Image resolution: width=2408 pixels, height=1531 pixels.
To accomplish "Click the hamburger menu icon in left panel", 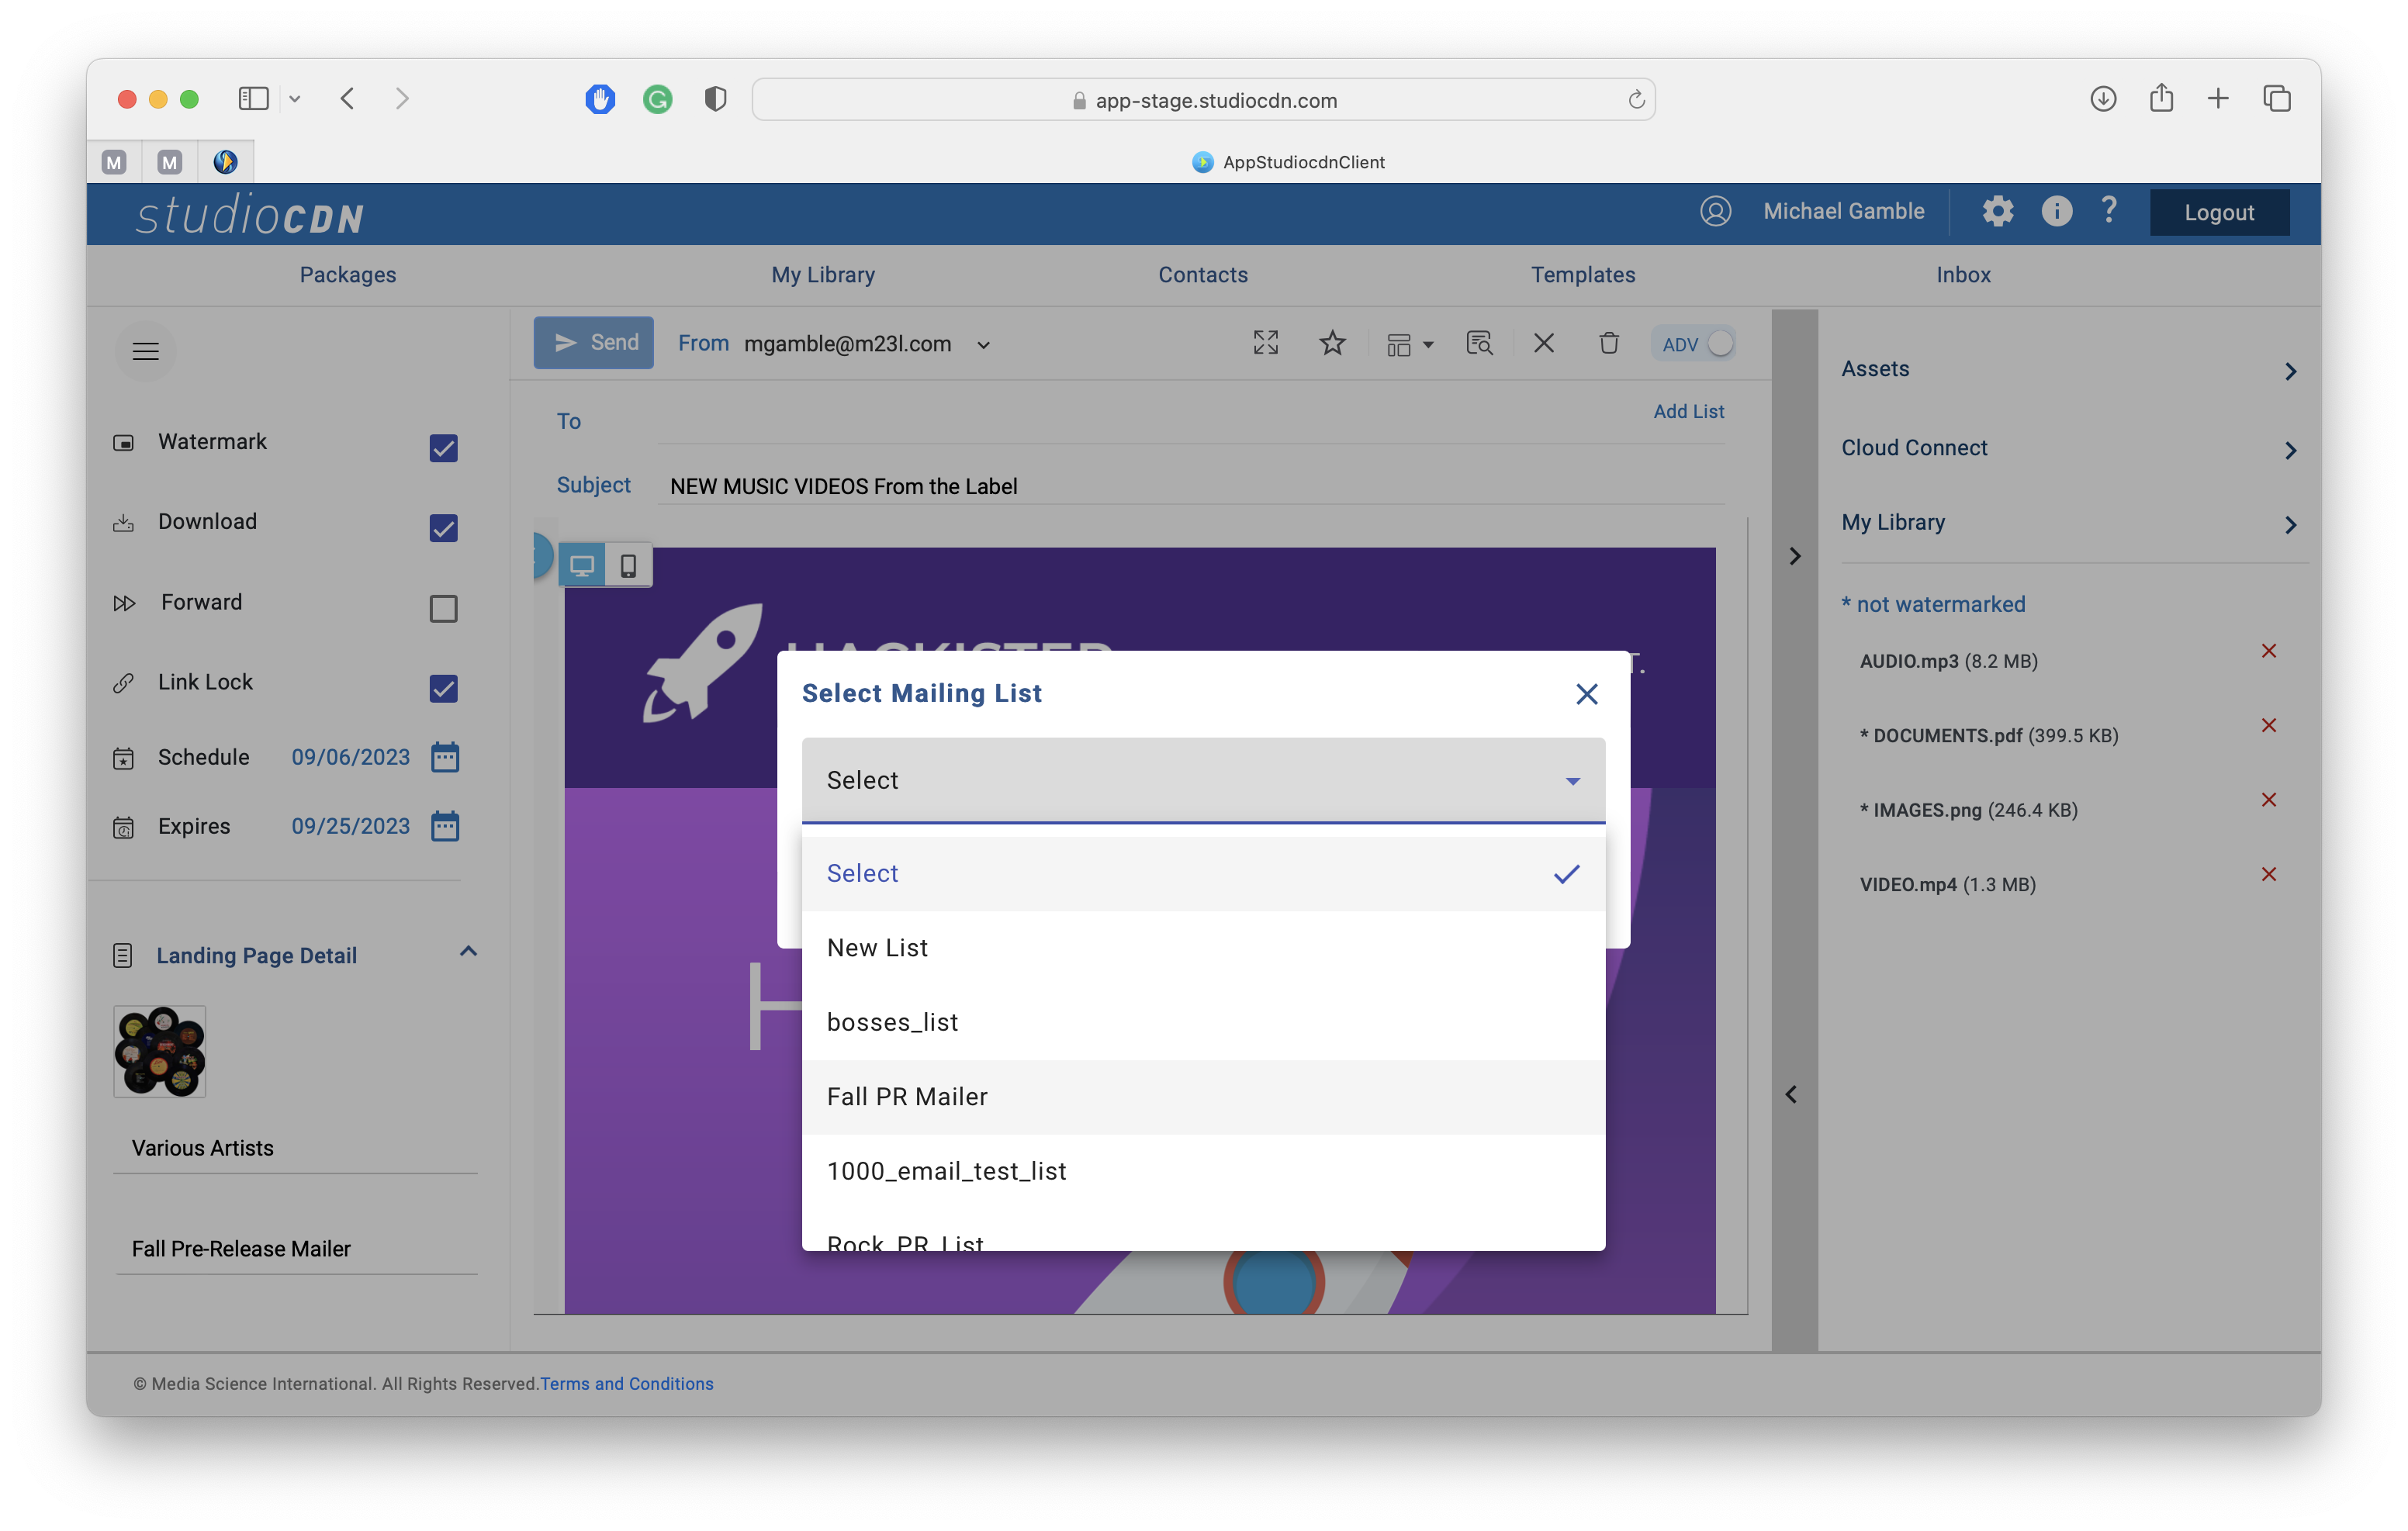I will (146, 351).
